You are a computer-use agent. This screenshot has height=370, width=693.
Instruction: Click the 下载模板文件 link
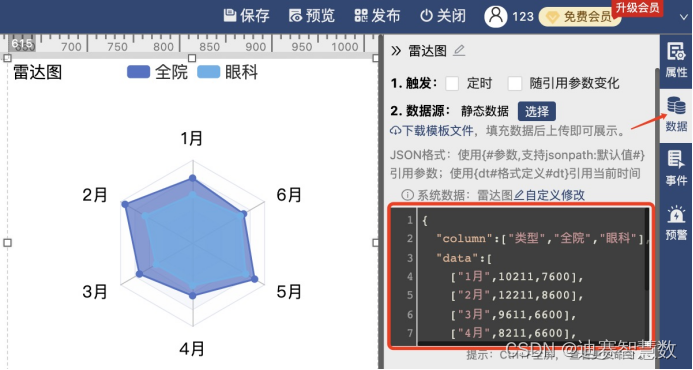pos(431,131)
